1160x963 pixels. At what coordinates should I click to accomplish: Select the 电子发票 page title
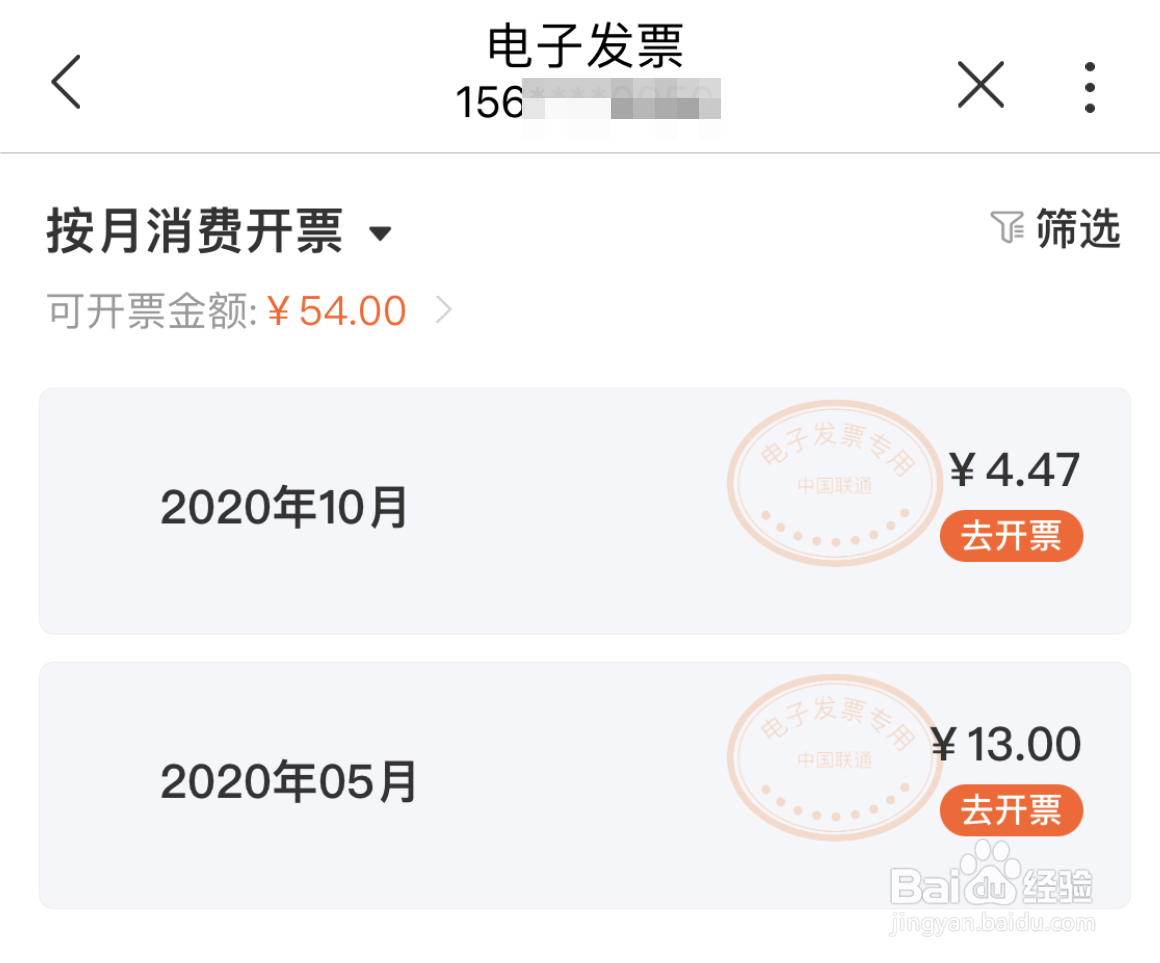click(583, 45)
